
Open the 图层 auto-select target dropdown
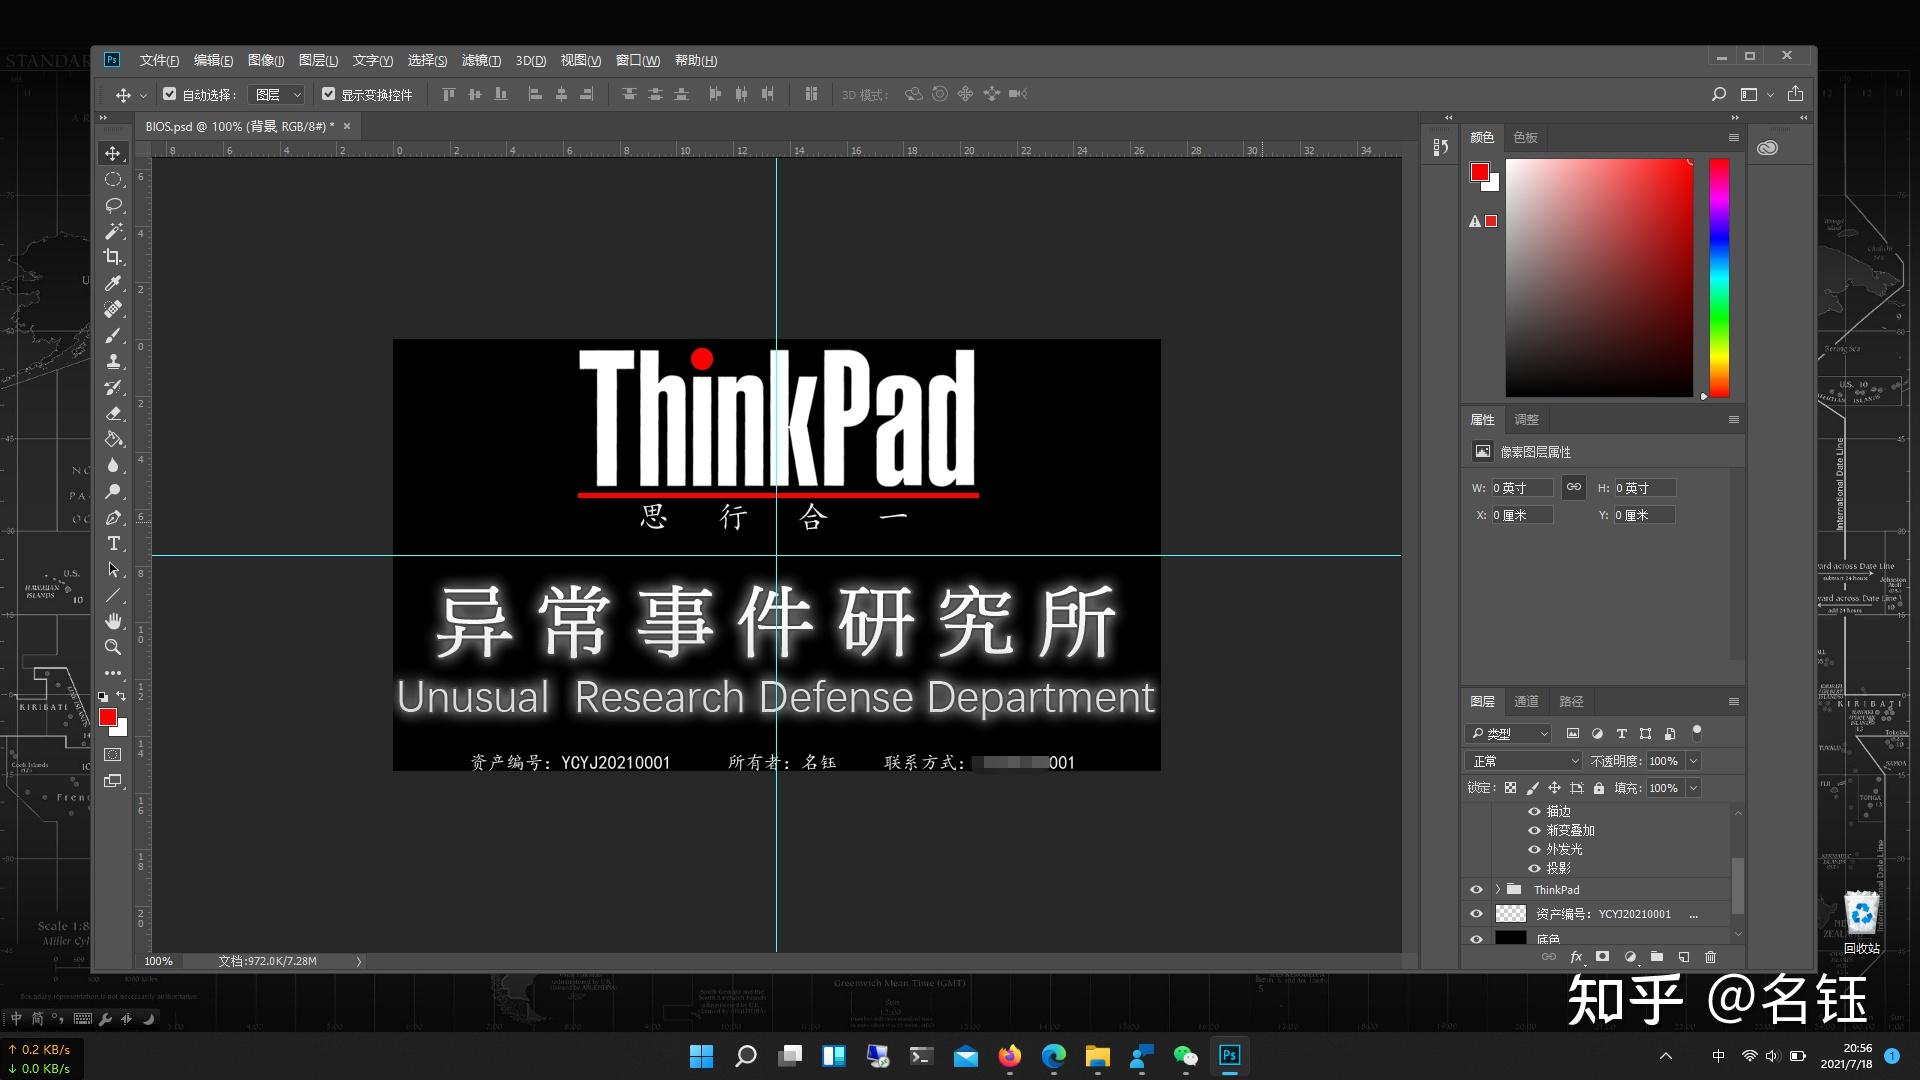275,93
